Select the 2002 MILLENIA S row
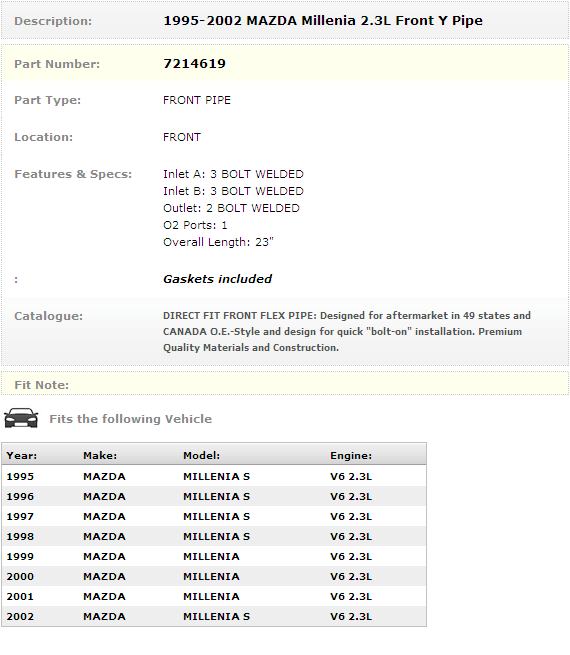The height and width of the screenshot is (655, 570). [214, 617]
